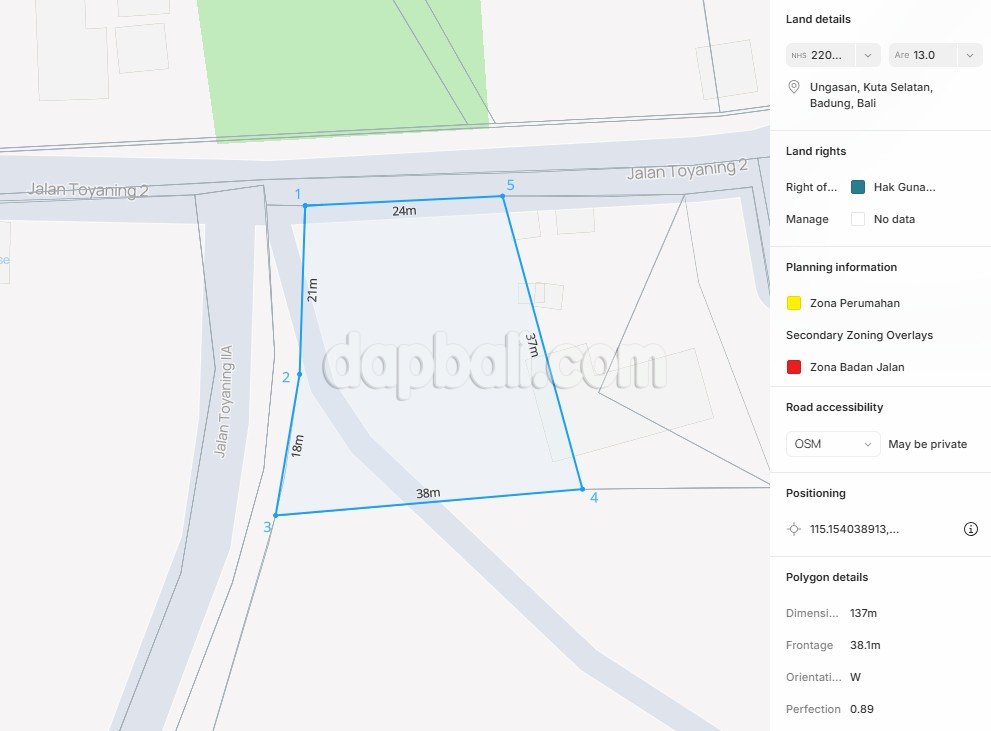Toggle the red Zona Badan Jalan swatch
This screenshot has height=731, width=991.
click(x=794, y=367)
